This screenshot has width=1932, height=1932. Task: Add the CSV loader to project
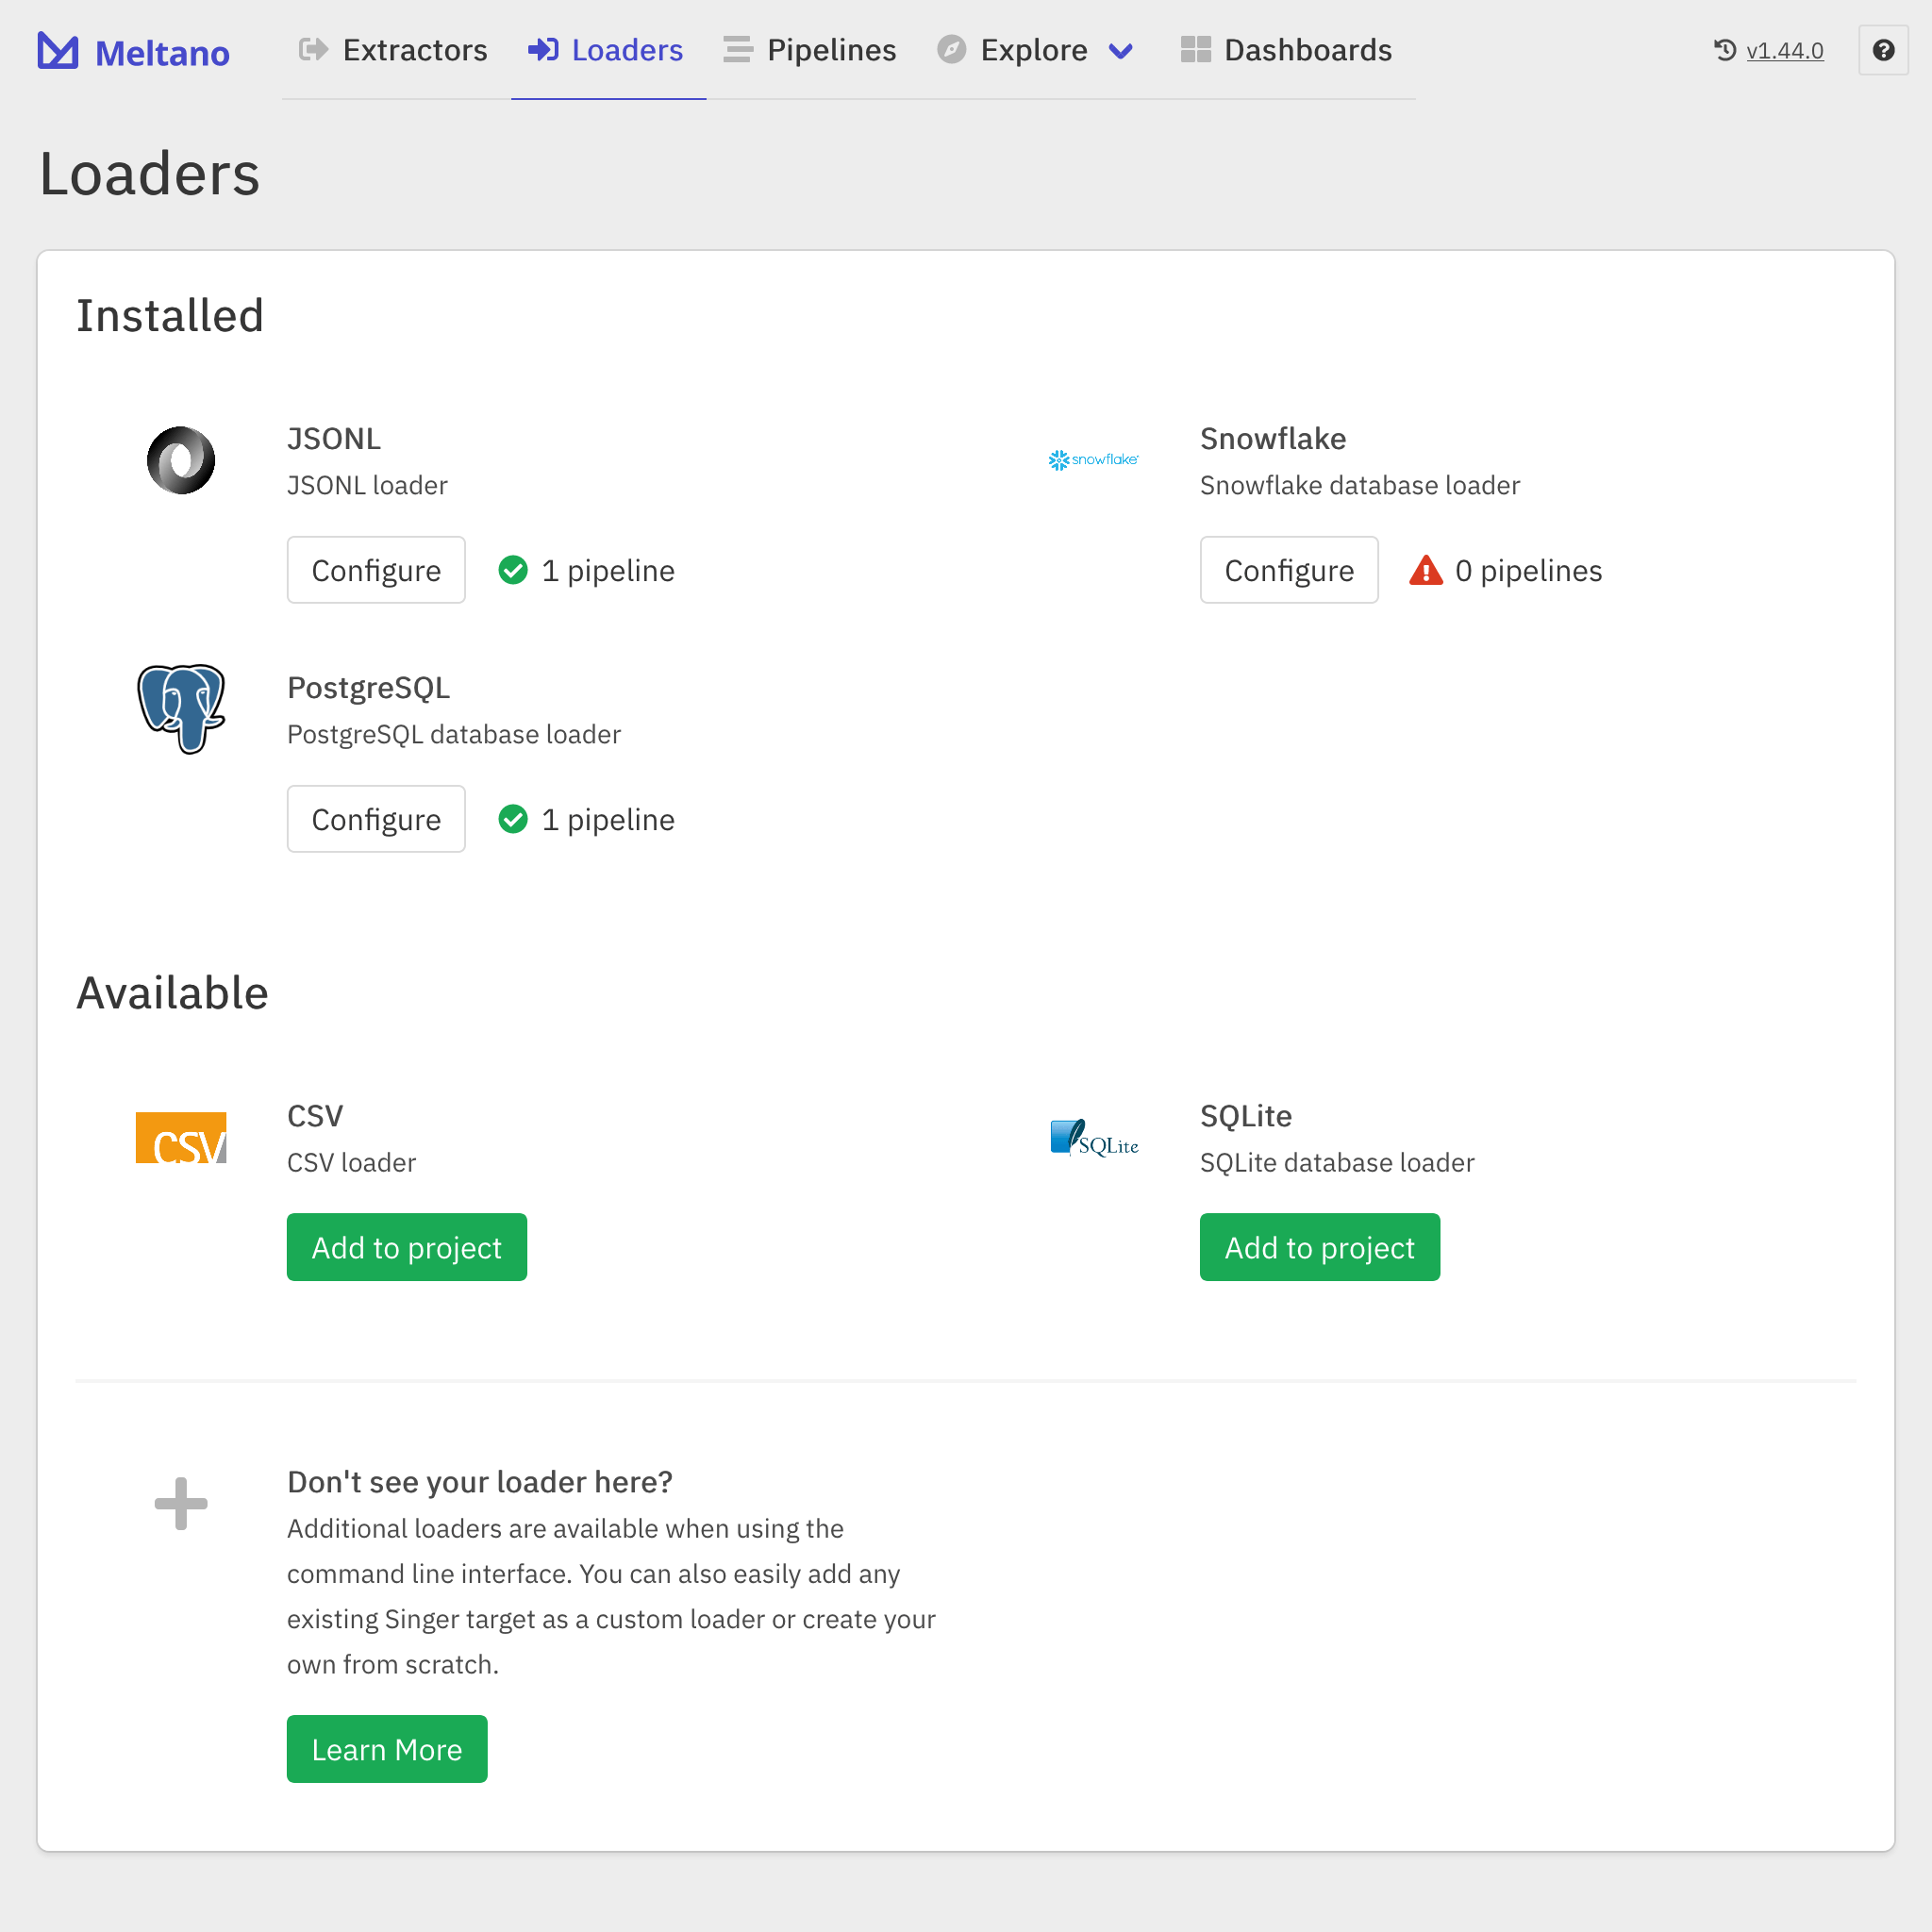pos(406,1247)
